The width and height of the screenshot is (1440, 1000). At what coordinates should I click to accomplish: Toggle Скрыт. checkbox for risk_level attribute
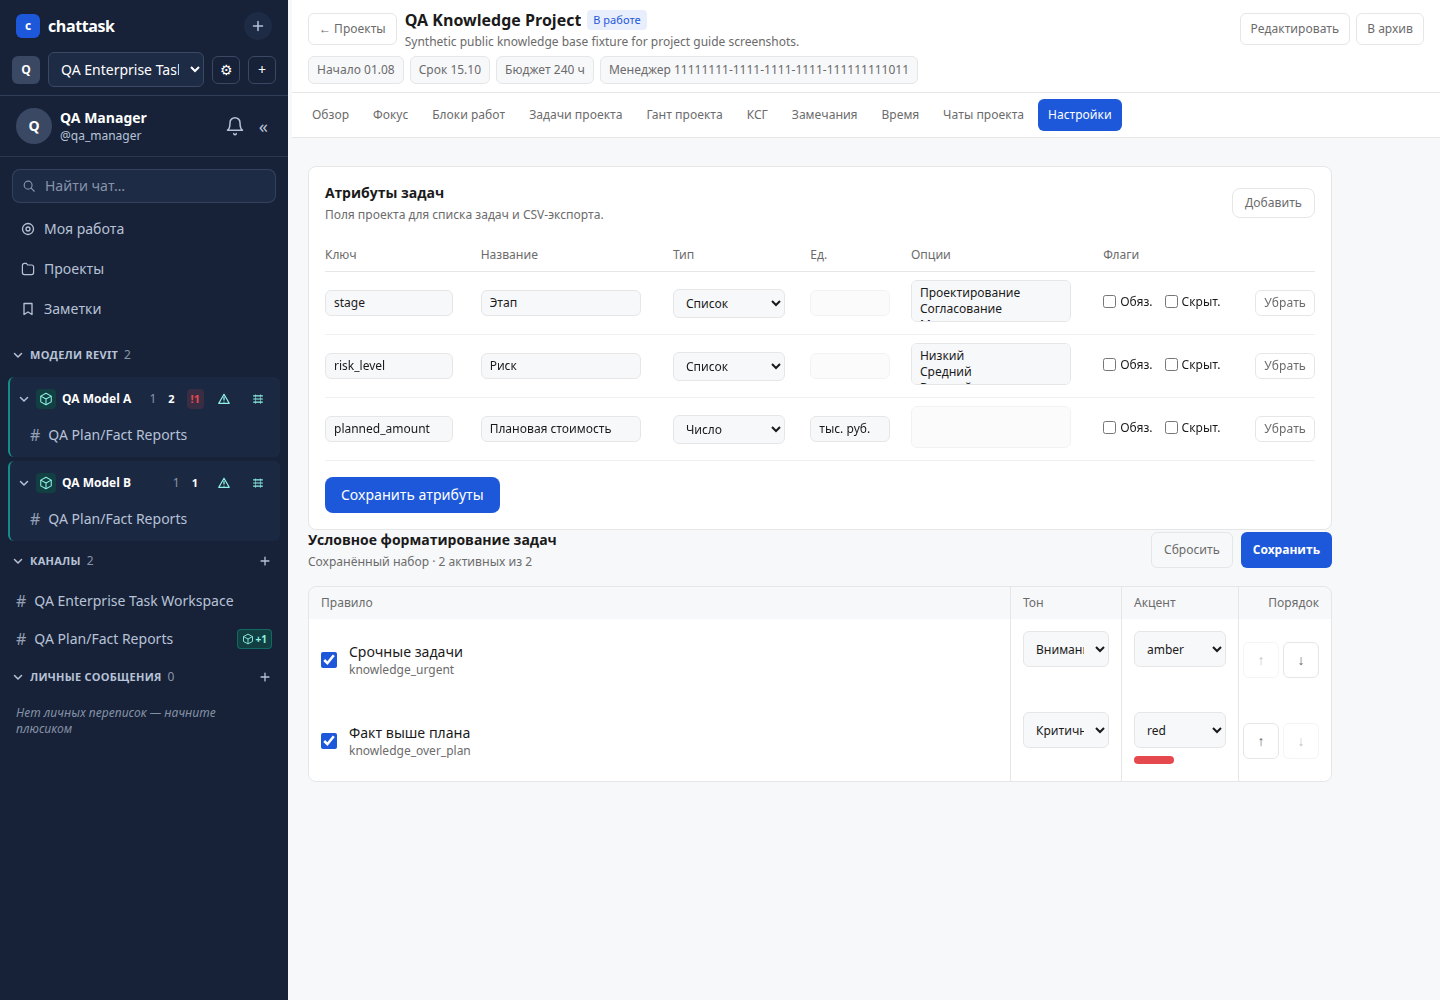point(1171,364)
